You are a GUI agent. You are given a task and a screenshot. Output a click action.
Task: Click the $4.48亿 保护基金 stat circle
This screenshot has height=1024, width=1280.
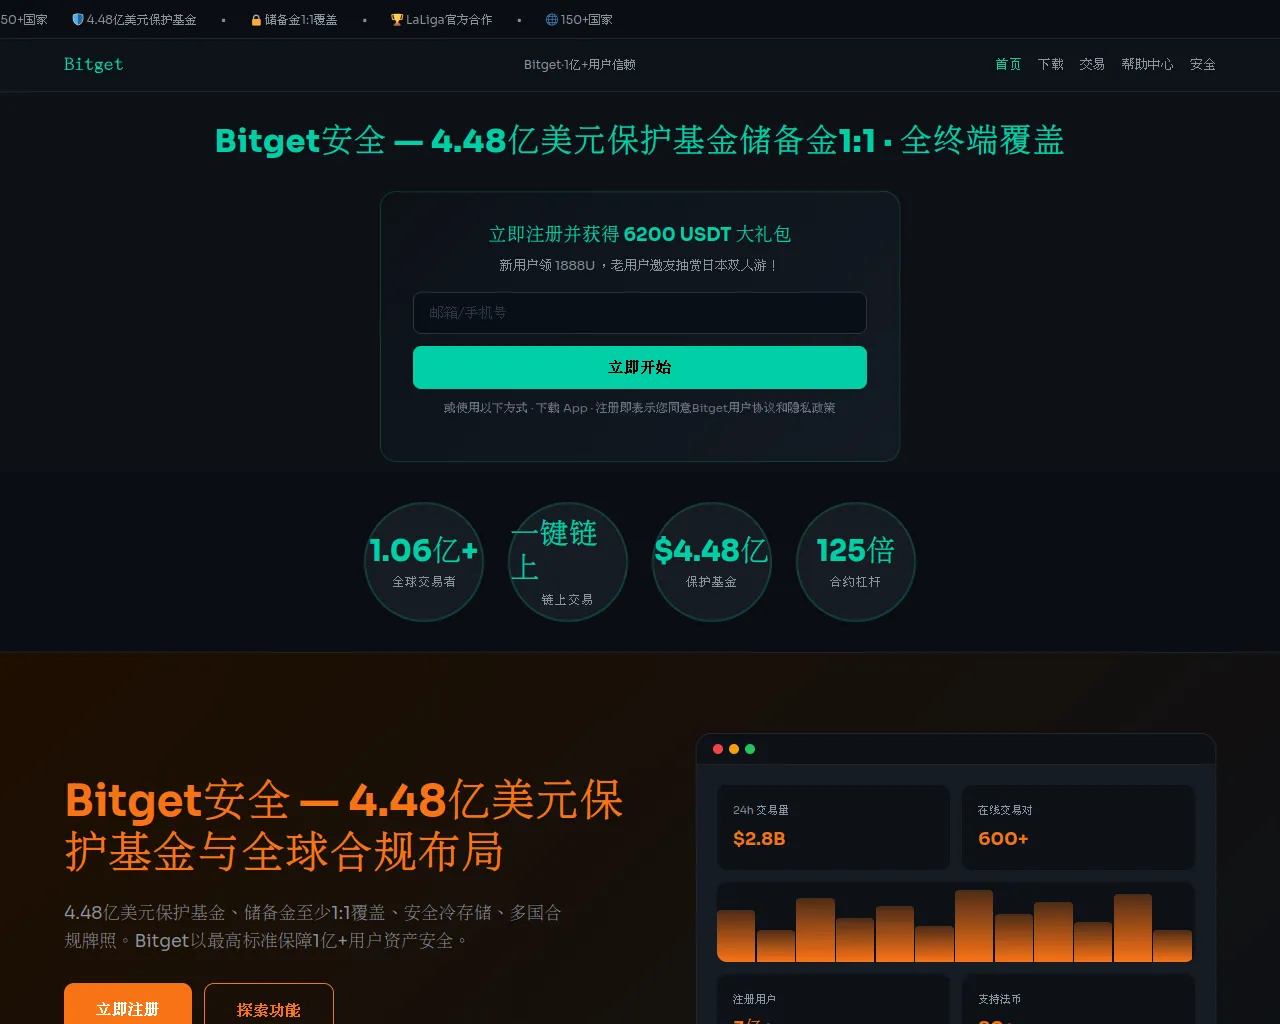coord(712,562)
